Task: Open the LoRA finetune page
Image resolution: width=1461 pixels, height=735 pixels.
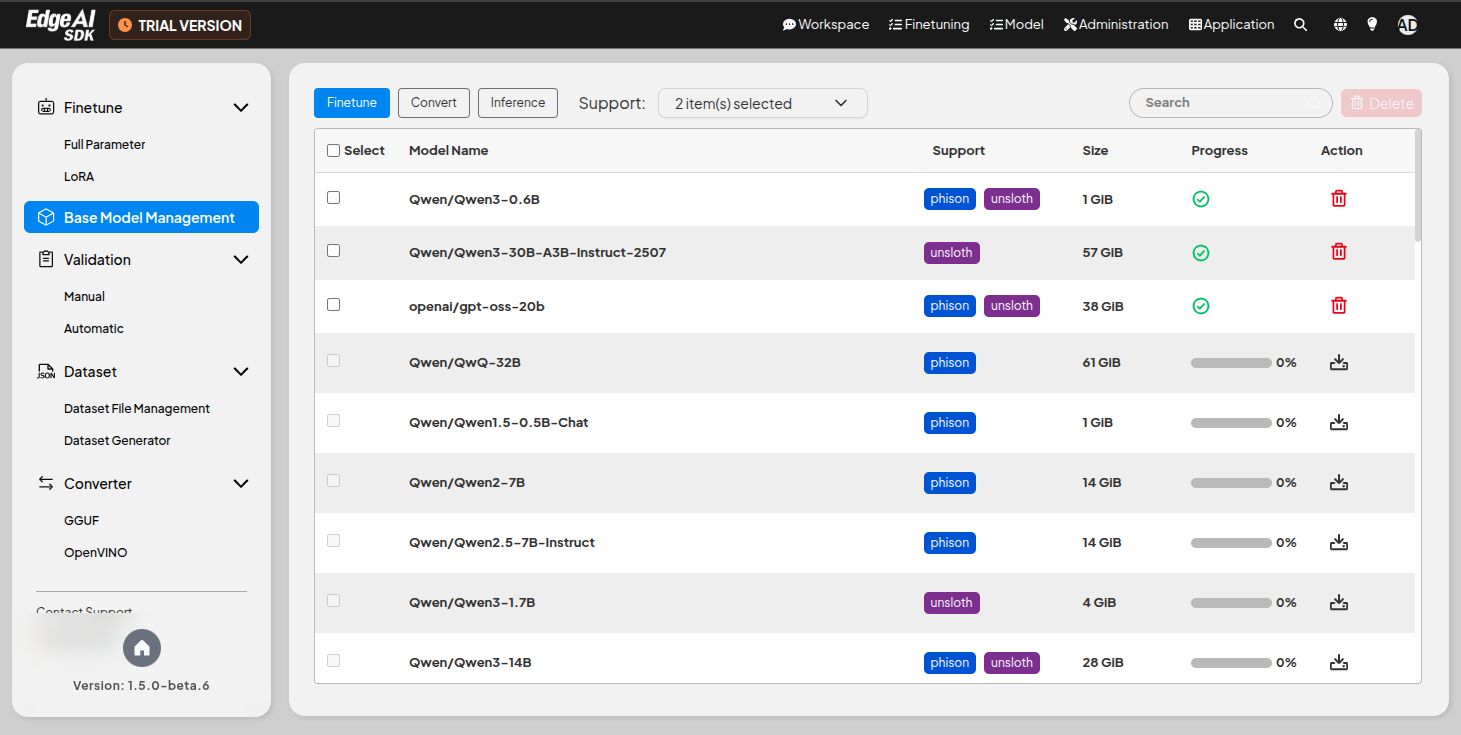Action: click(79, 176)
